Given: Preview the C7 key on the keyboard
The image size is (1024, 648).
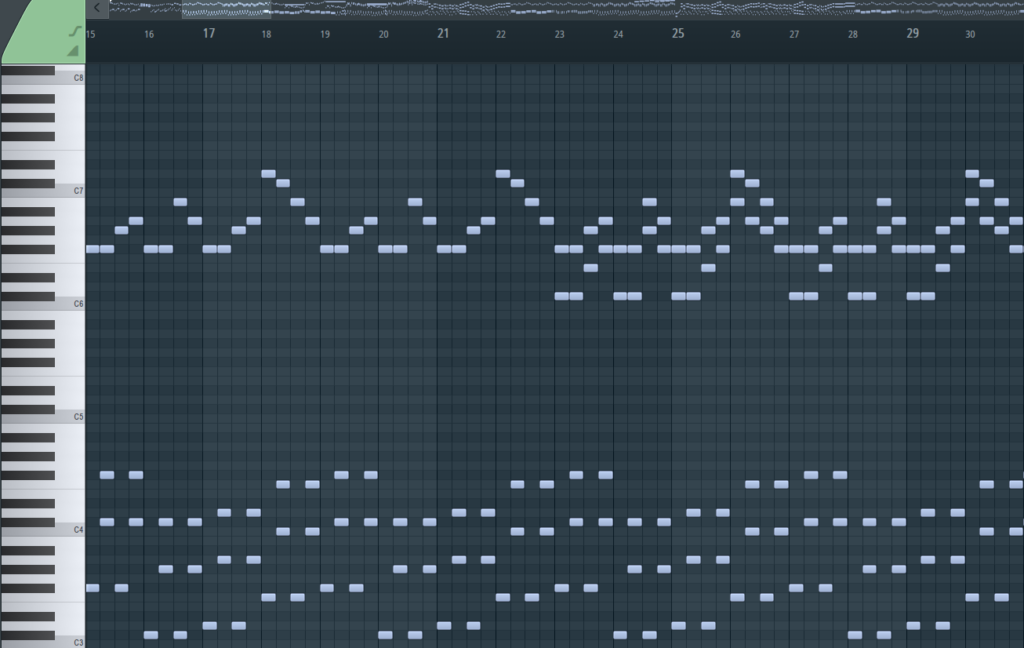Looking at the screenshot, I should (40, 190).
